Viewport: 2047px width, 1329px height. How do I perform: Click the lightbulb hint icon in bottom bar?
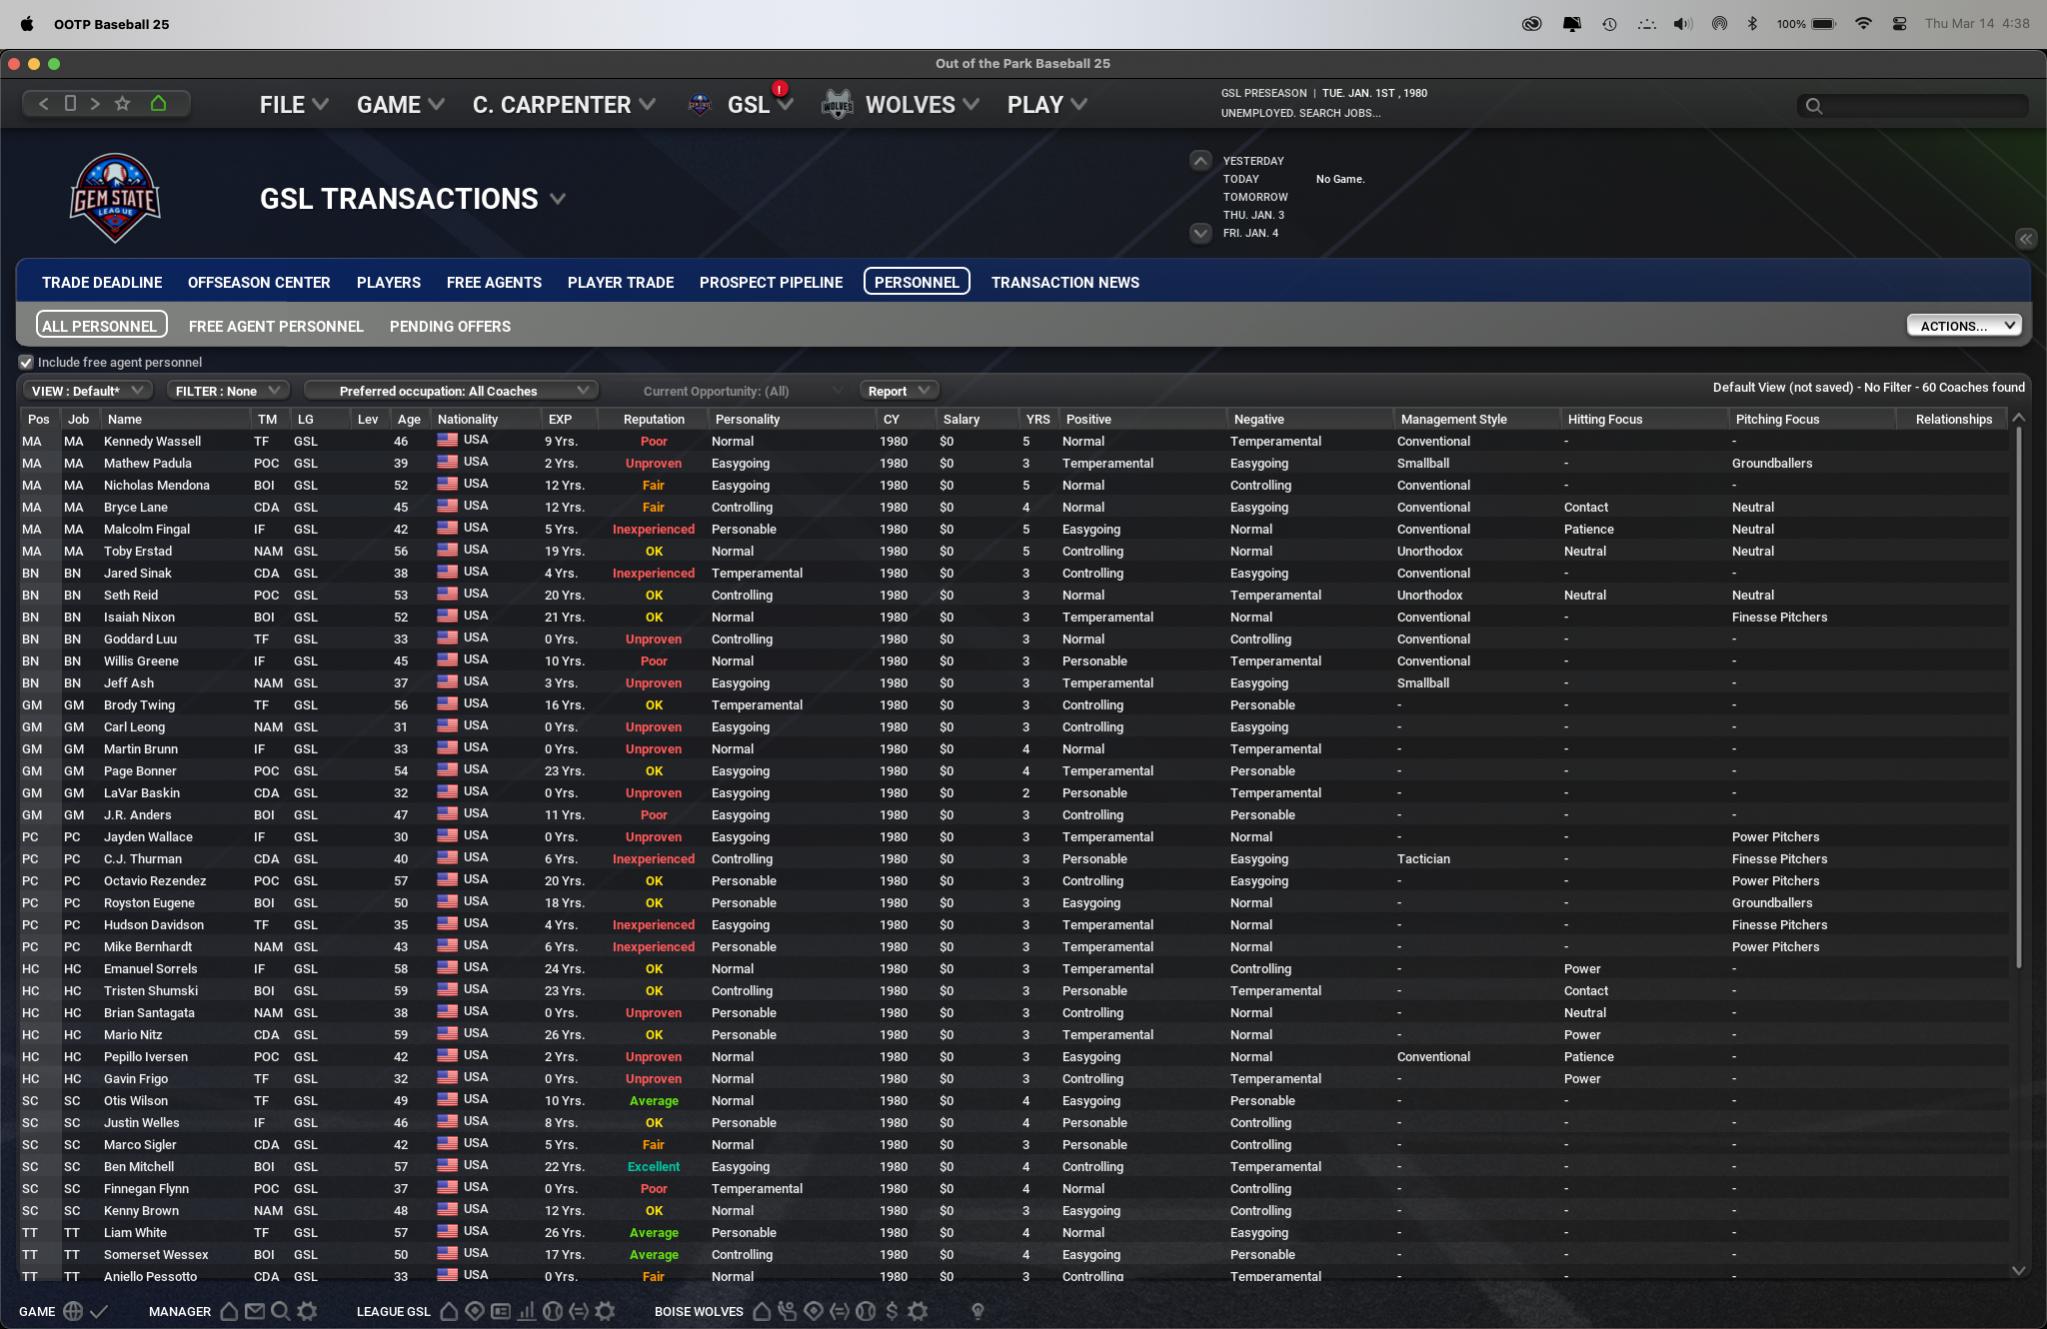(978, 1311)
